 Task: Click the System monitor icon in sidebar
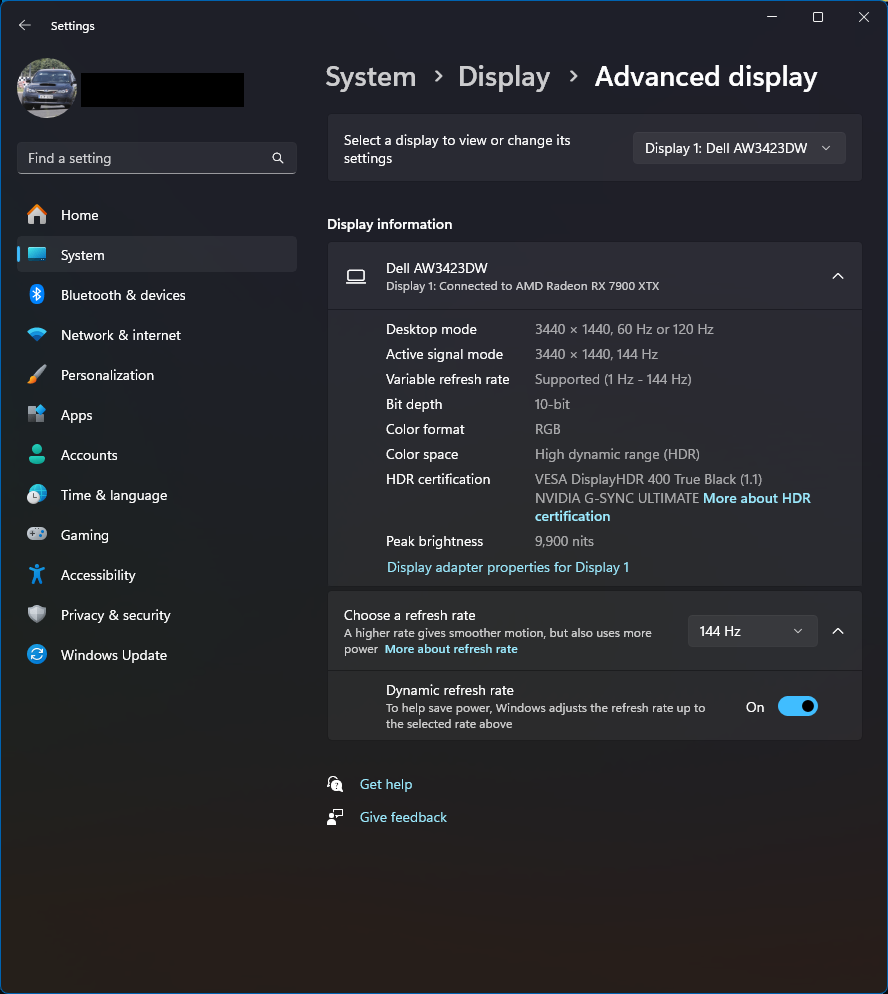click(x=37, y=255)
